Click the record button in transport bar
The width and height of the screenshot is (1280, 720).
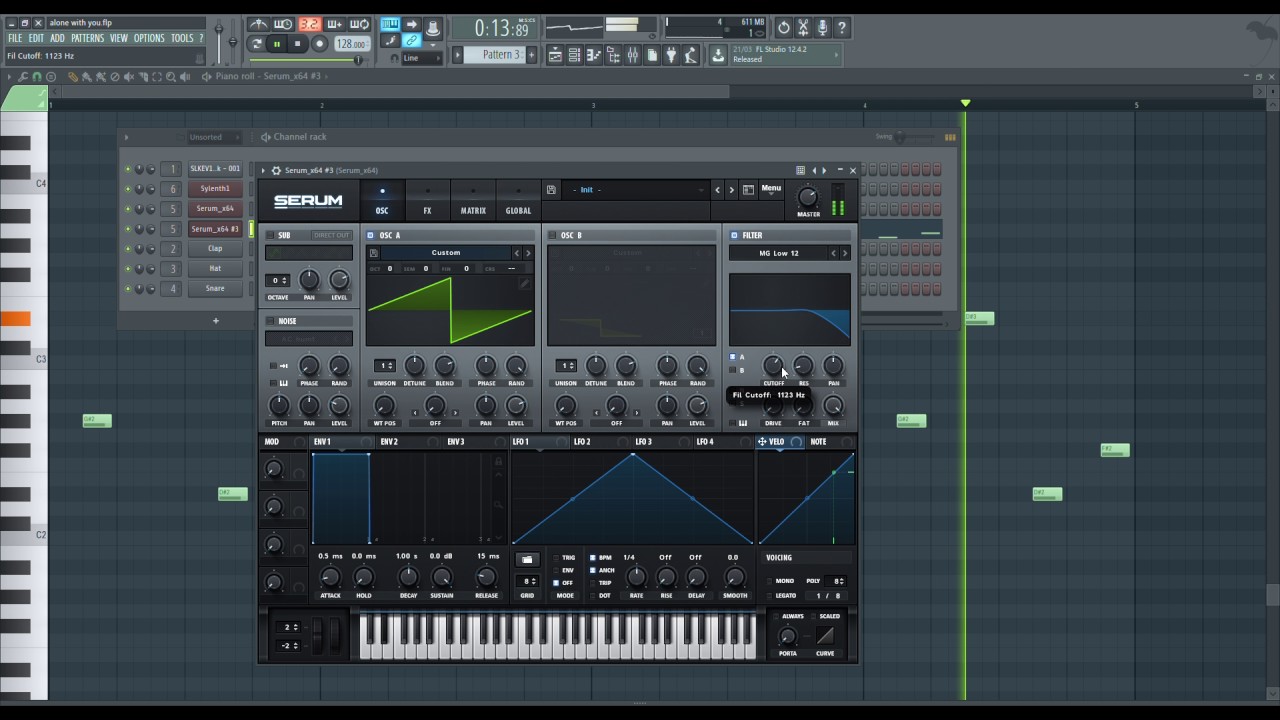[x=319, y=44]
